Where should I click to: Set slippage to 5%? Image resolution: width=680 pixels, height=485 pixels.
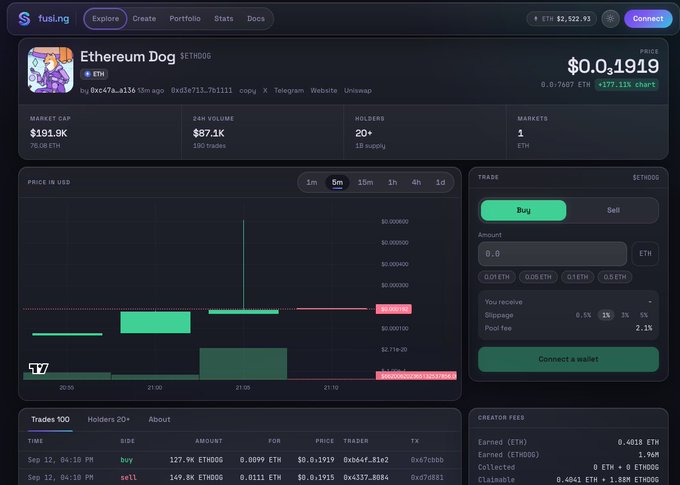pos(644,315)
